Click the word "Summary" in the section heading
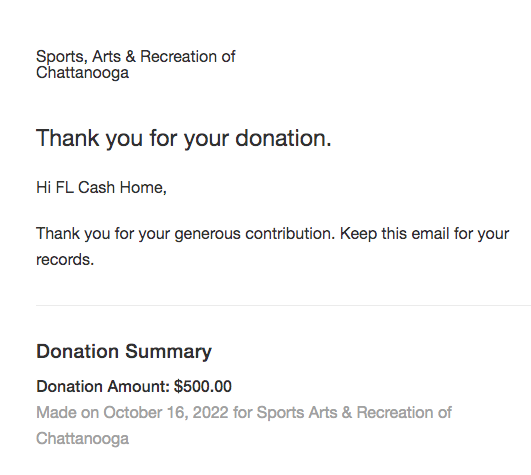The width and height of the screenshot is (531, 475). [168, 352]
